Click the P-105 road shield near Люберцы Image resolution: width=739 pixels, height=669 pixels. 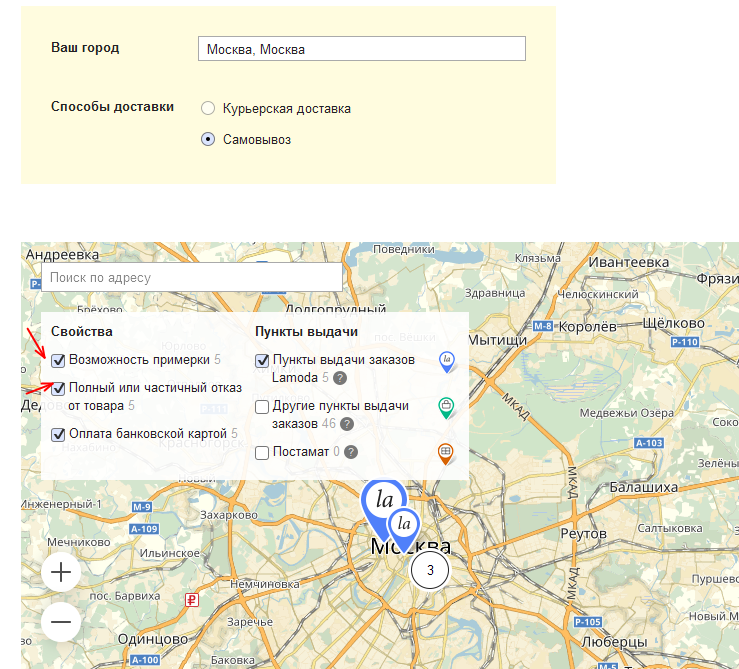point(588,622)
